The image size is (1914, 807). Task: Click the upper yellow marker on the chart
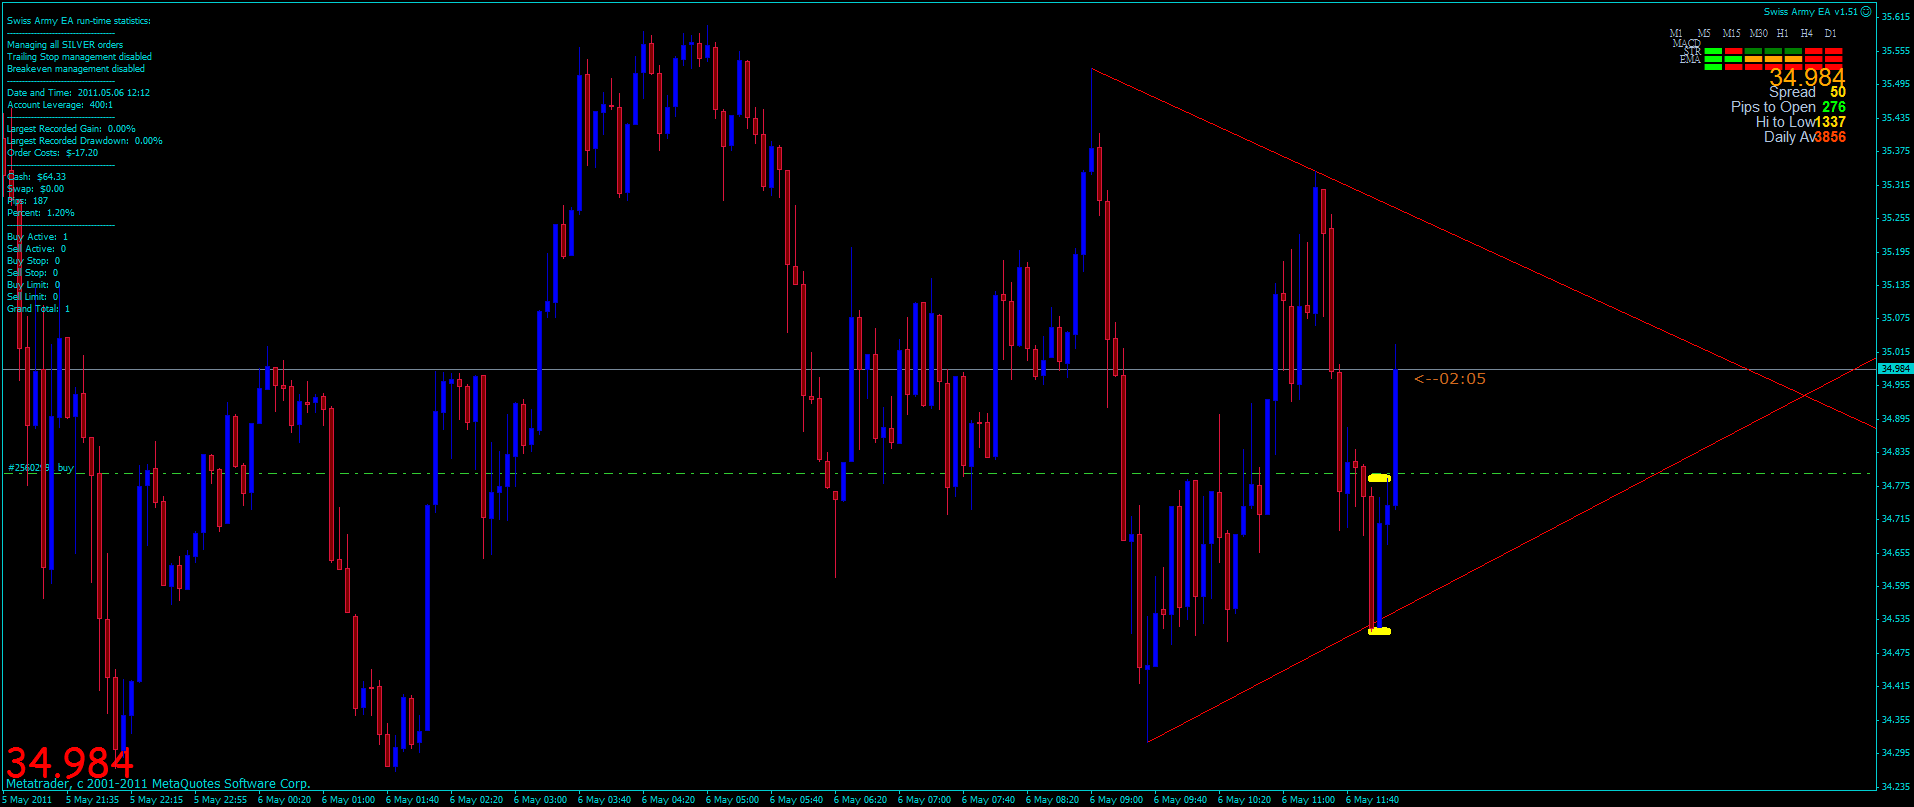tap(1379, 478)
